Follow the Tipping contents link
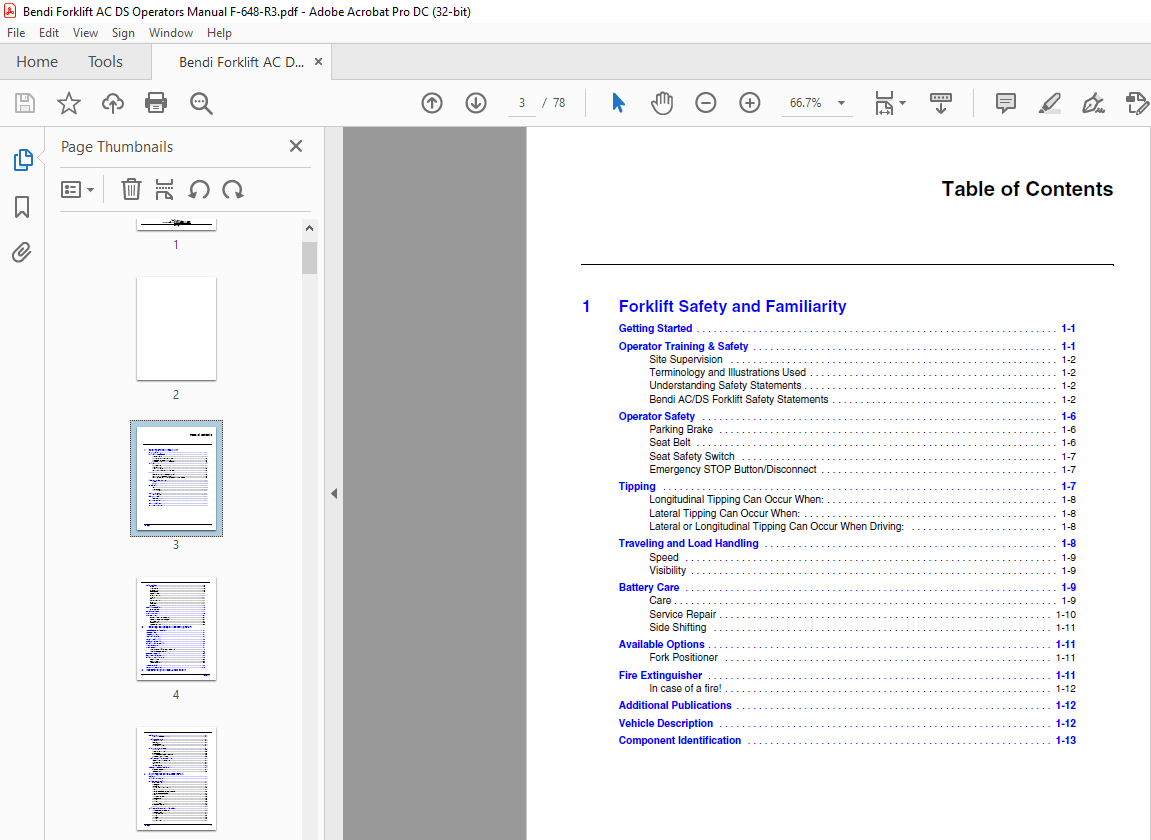This screenshot has height=840, width=1151. click(636, 486)
